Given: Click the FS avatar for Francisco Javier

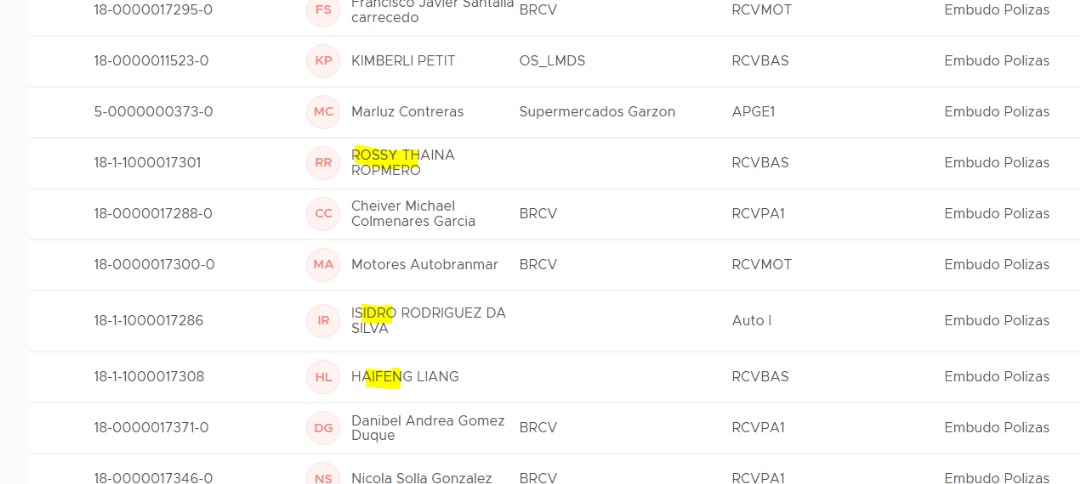Looking at the screenshot, I should pyautogui.click(x=323, y=10).
